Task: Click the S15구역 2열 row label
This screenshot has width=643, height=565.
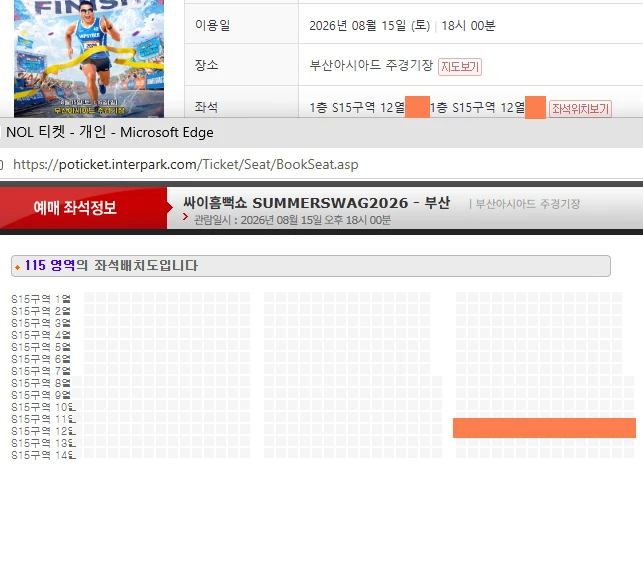Action: pos(41,311)
